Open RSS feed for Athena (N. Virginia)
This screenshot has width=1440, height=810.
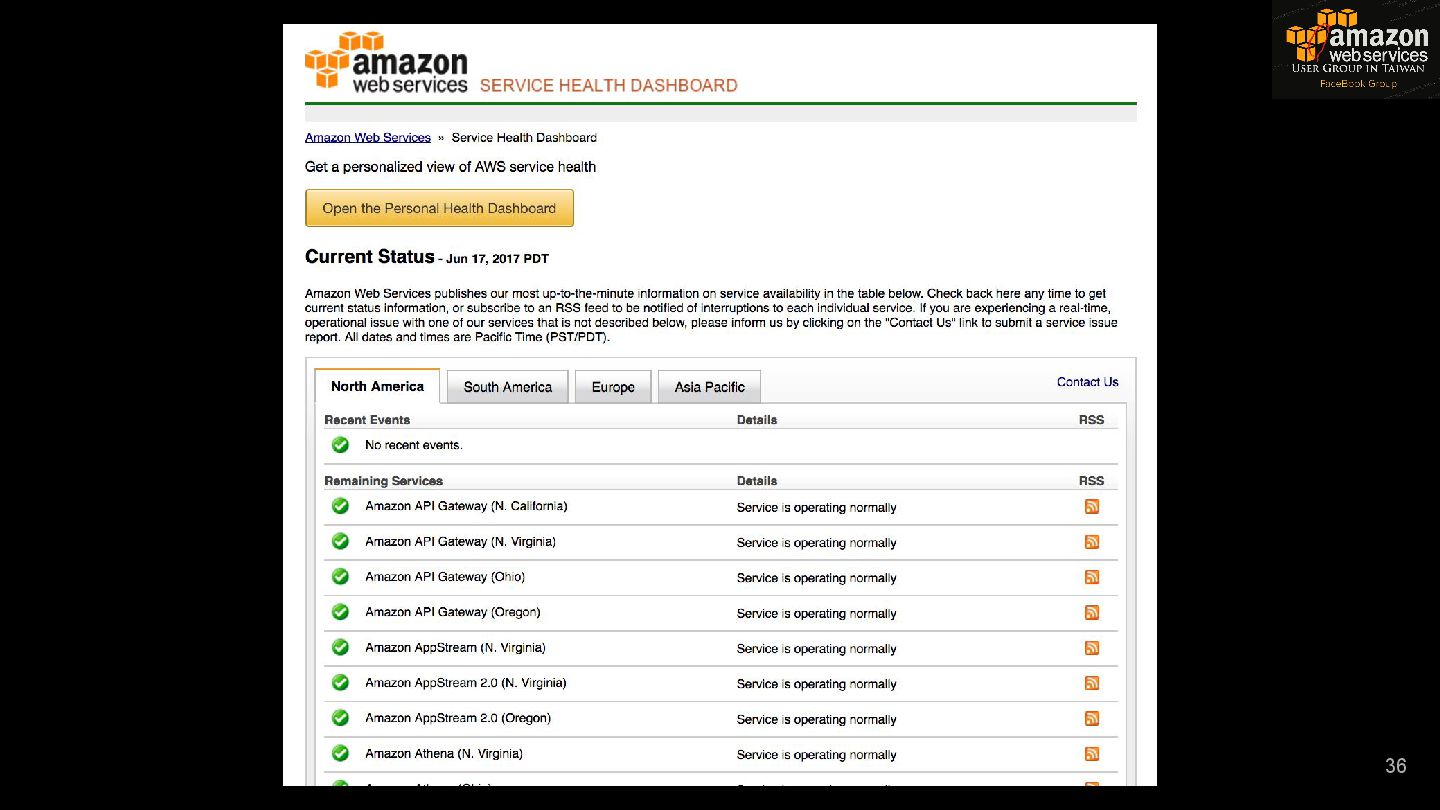point(1091,754)
